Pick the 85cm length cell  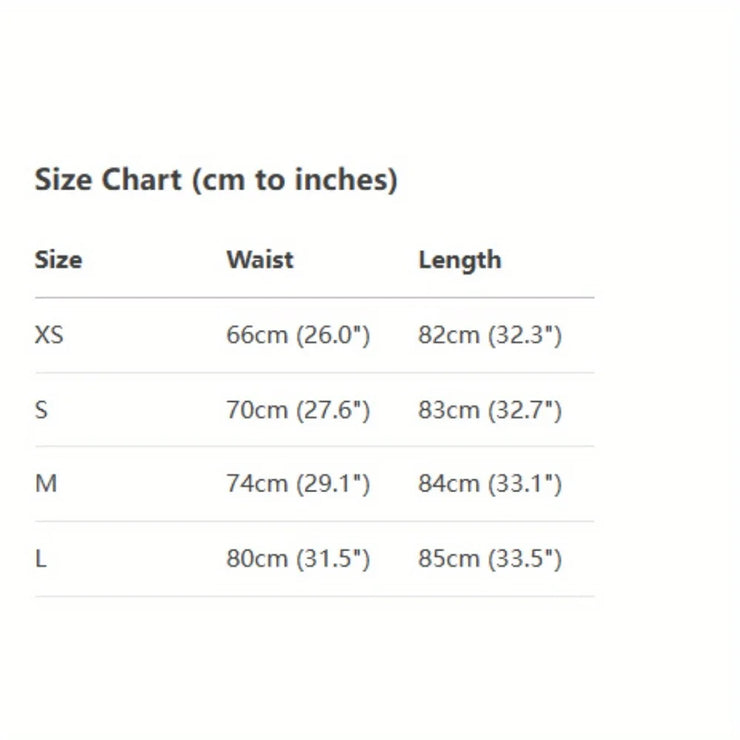pyautogui.click(x=490, y=559)
